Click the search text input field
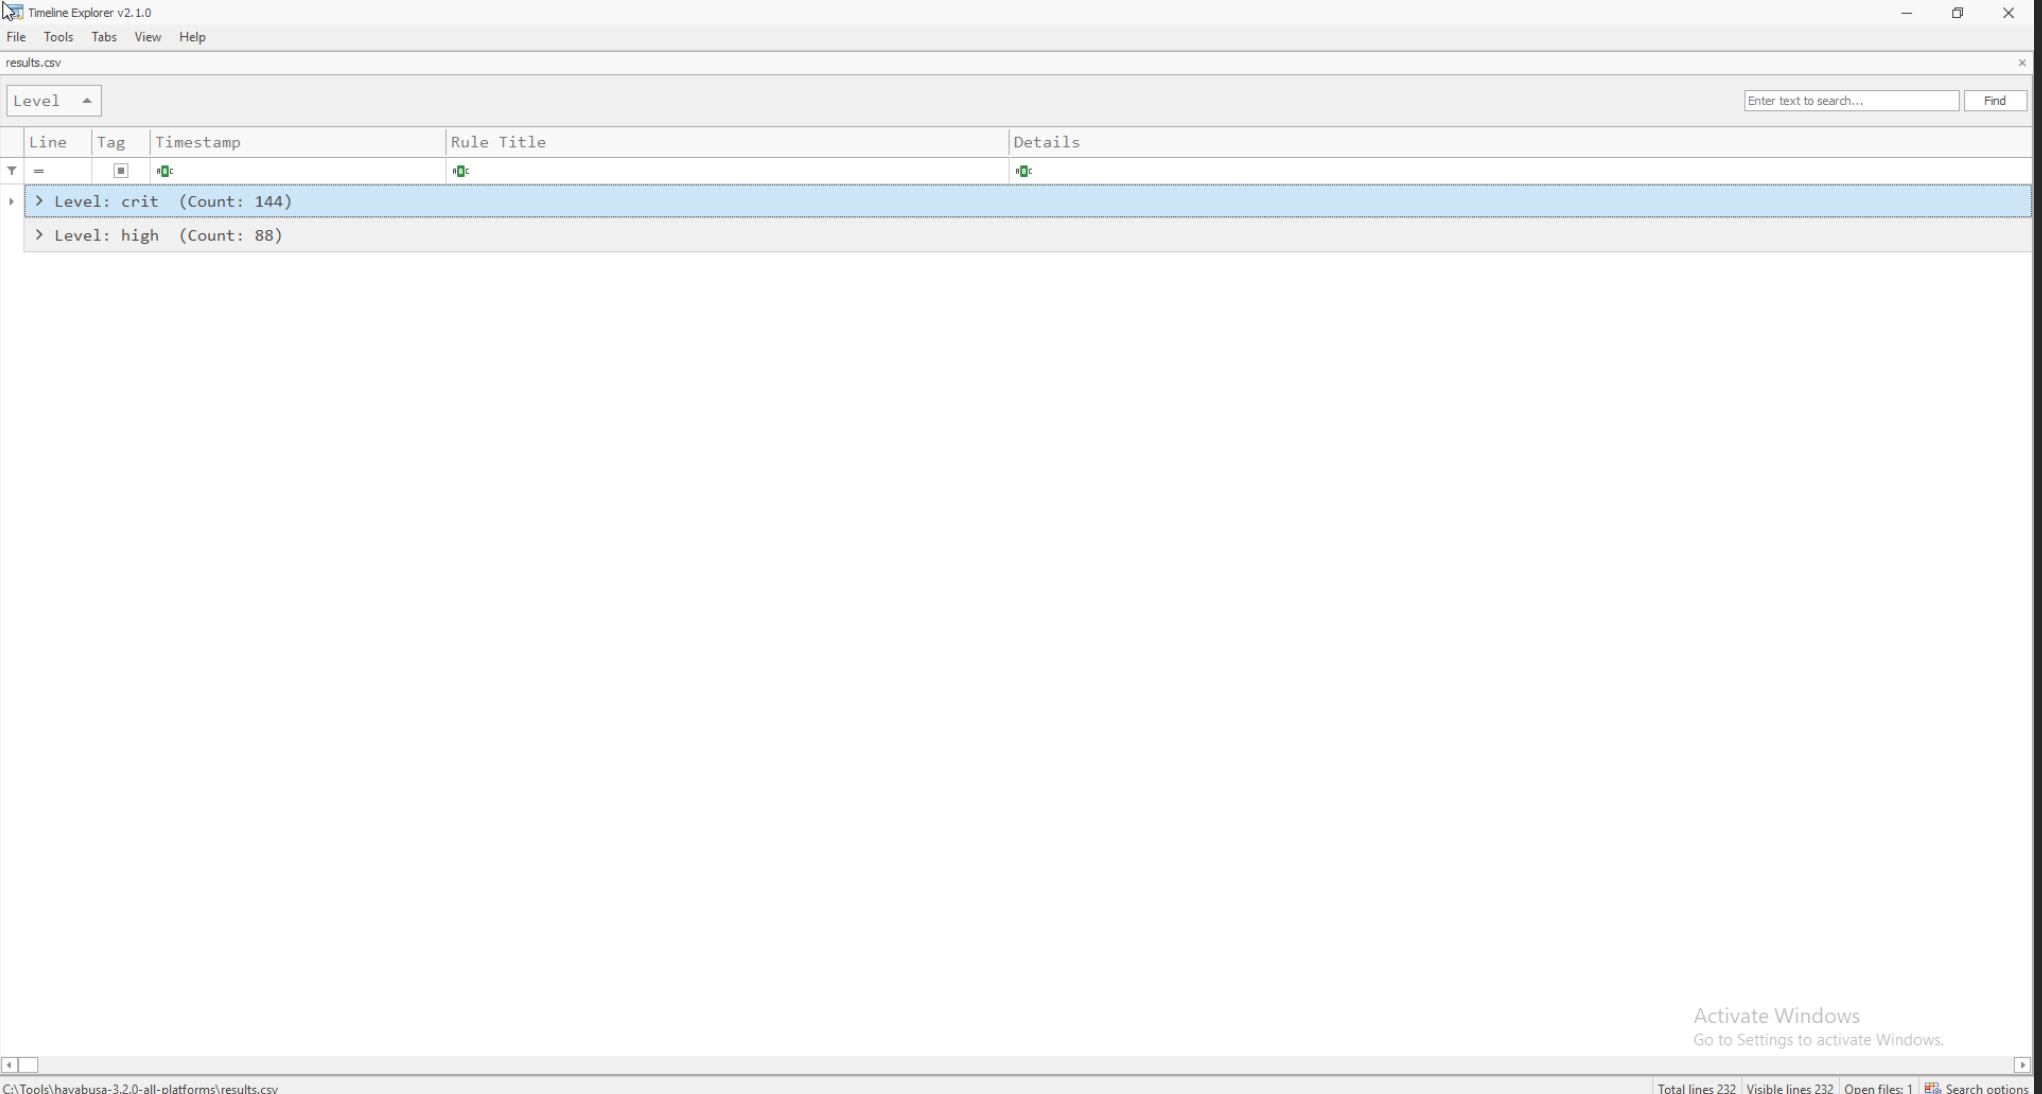This screenshot has height=1094, width=2042. [x=1850, y=101]
